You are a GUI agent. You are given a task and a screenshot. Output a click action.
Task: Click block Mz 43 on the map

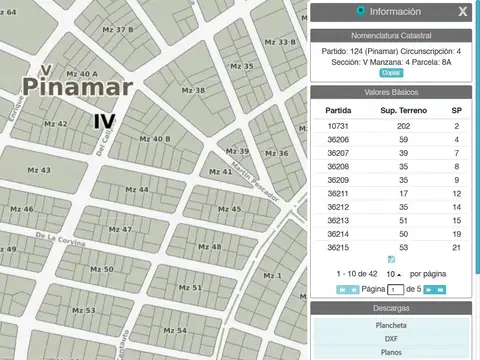point(39,170)
